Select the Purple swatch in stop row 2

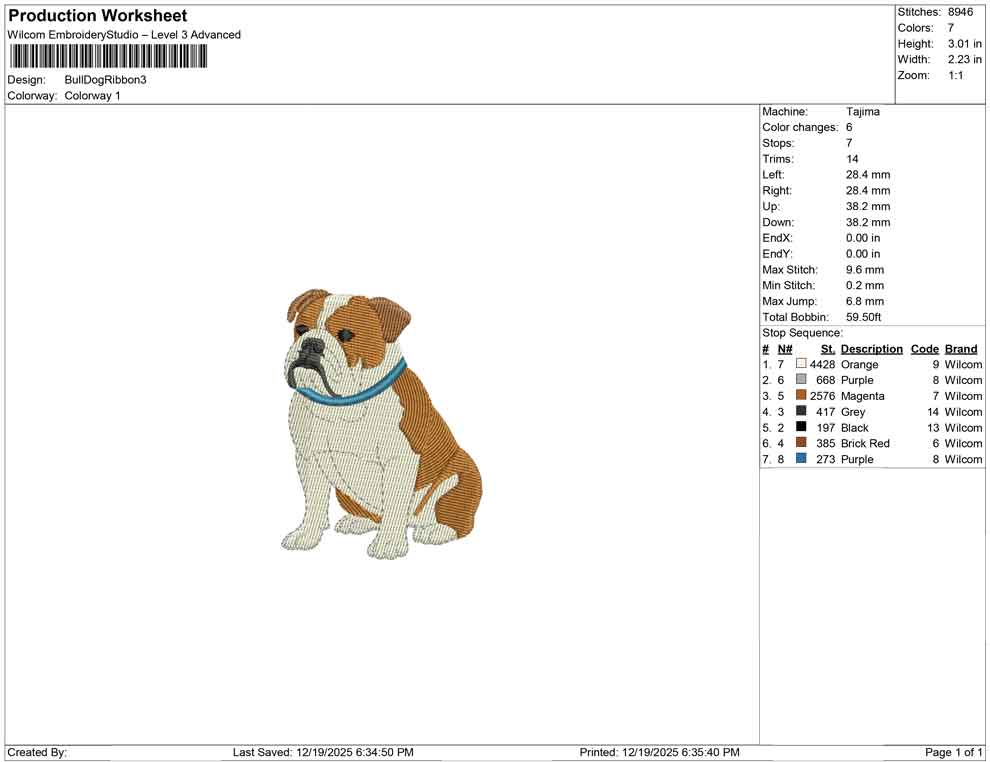click(800, 380)
